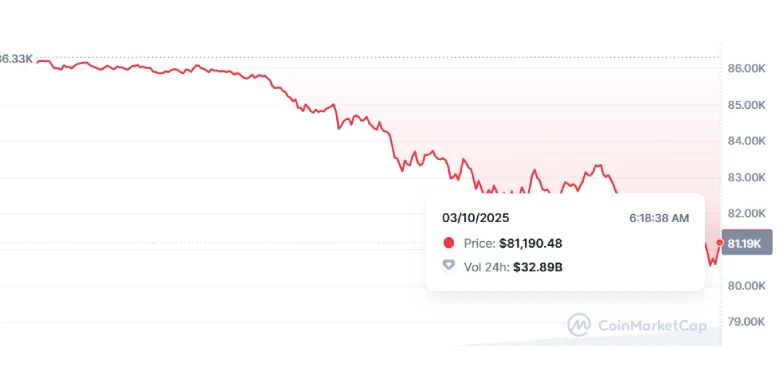The height and width of the screenshot is (388, 783).
Task: Click the CoinMarketCap logo watermark icon
Action: pyautogui.click(x=579, y=325)
